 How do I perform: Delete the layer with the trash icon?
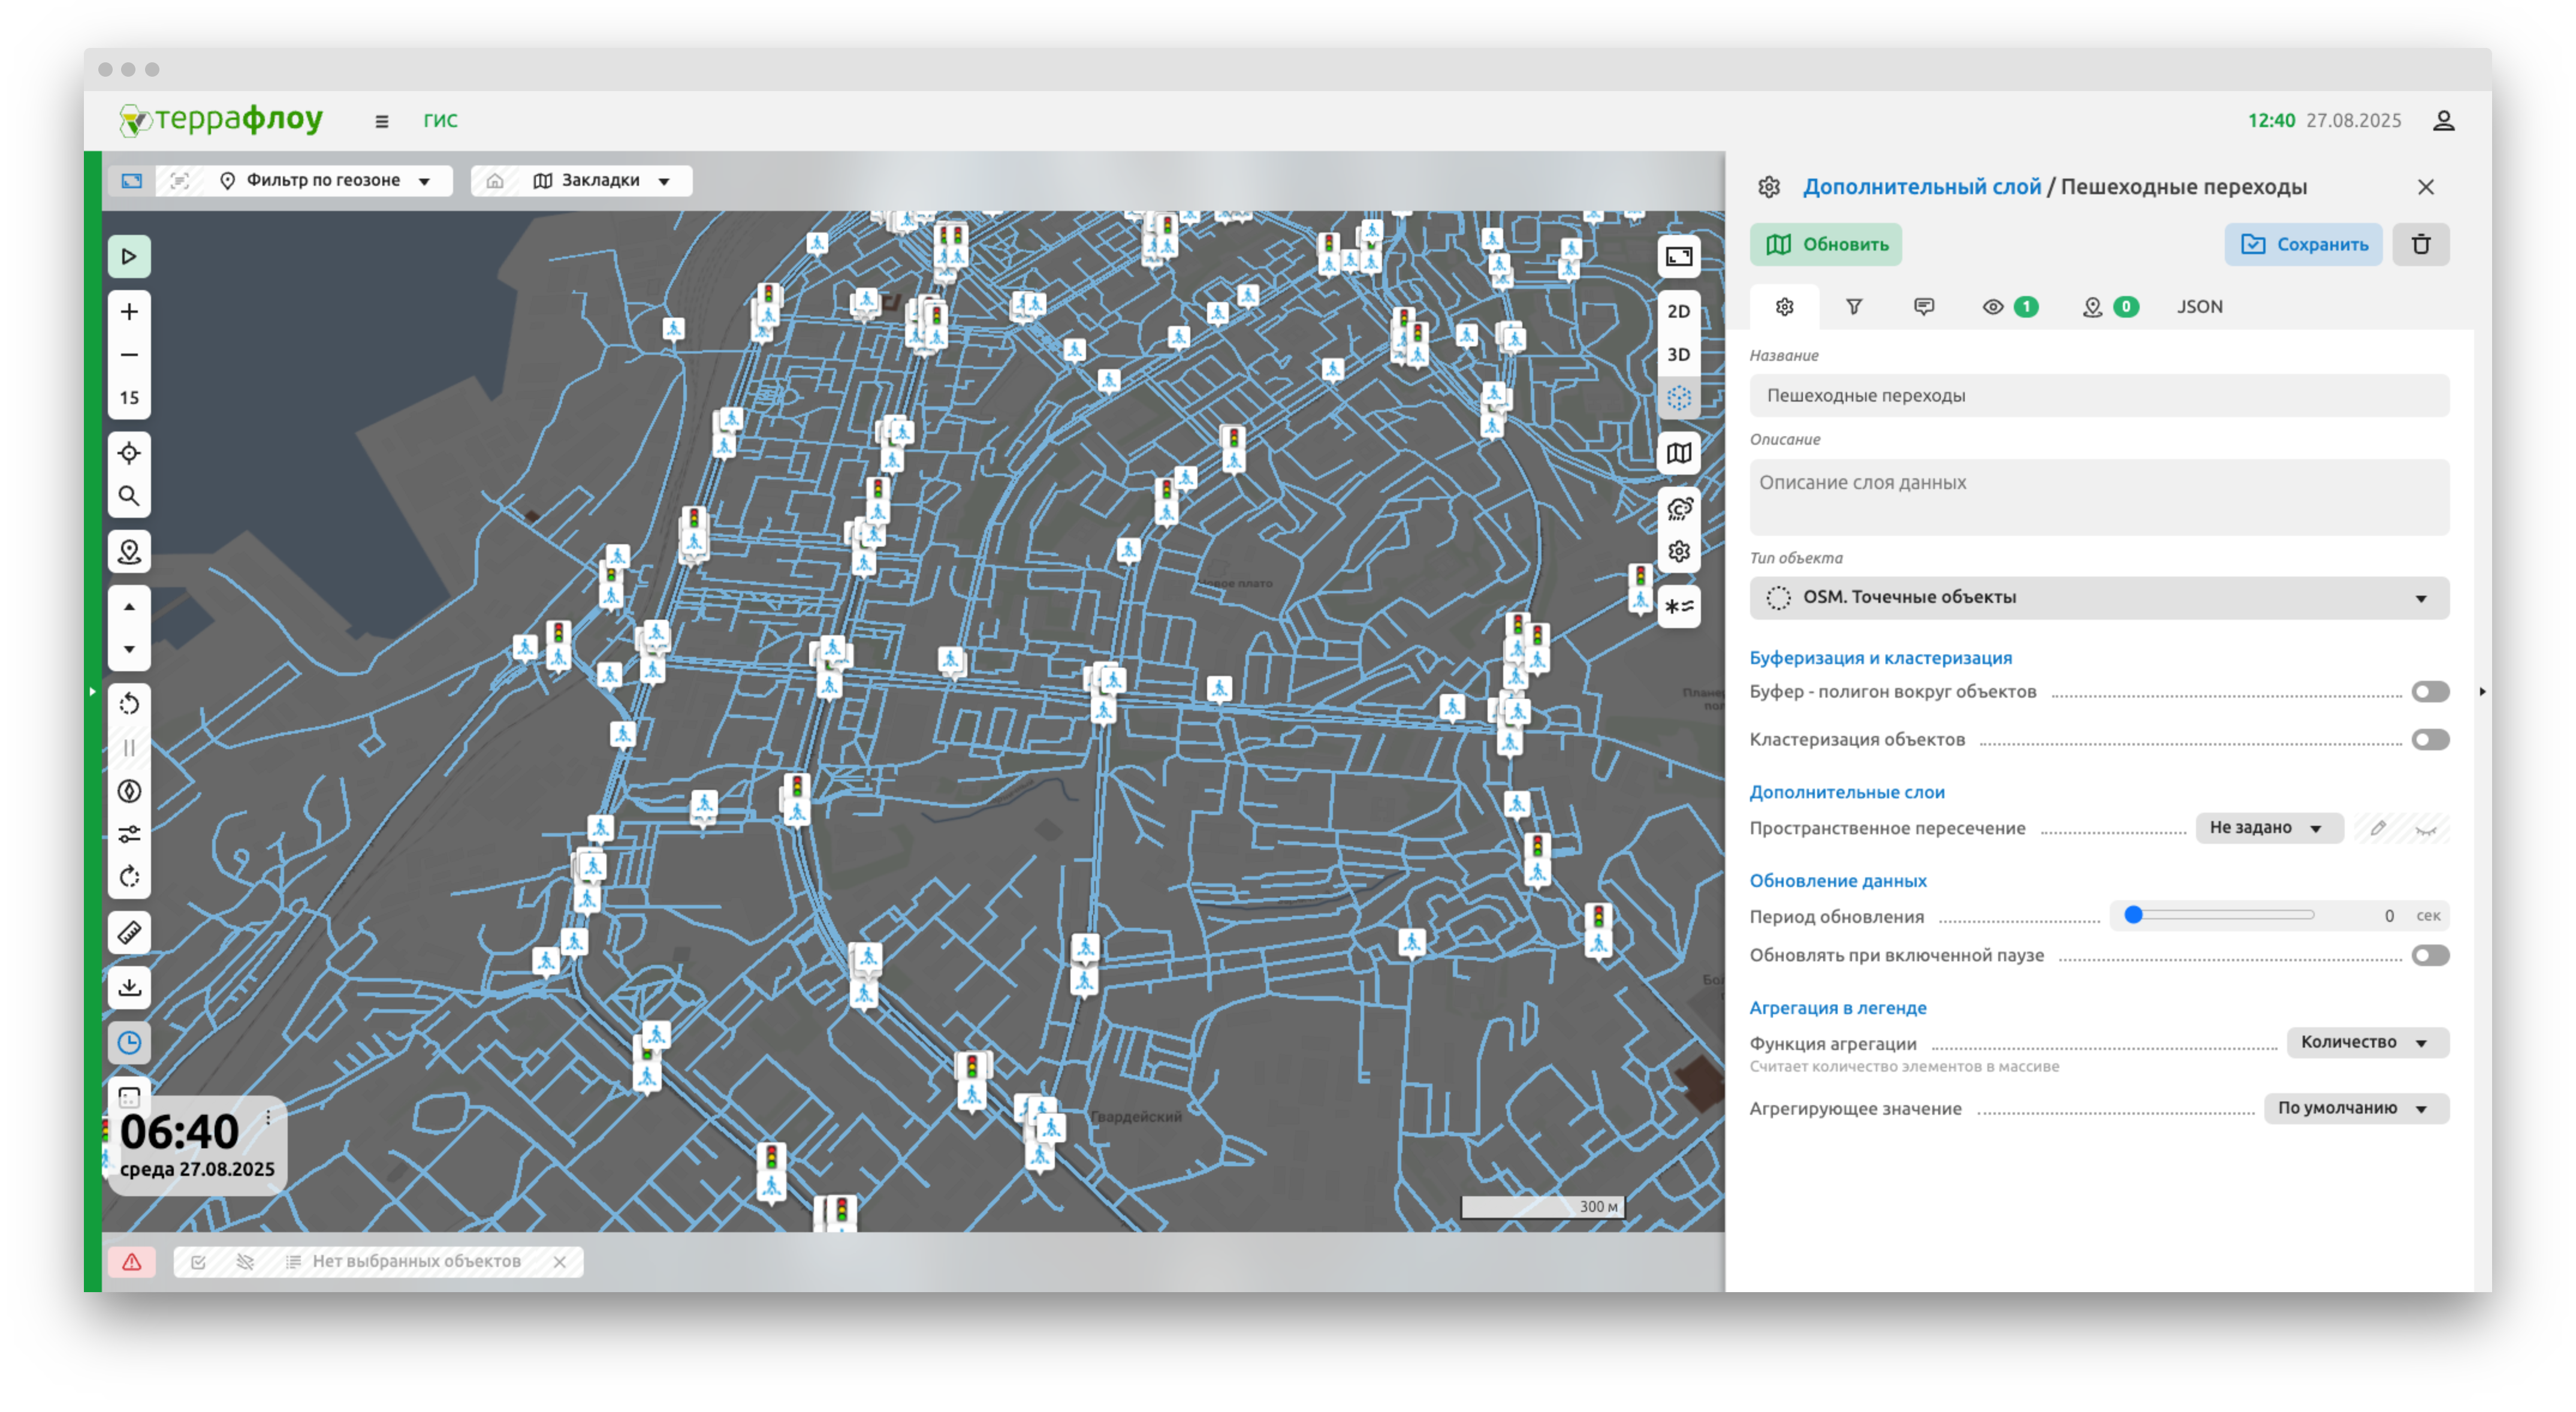(2421, 245)
